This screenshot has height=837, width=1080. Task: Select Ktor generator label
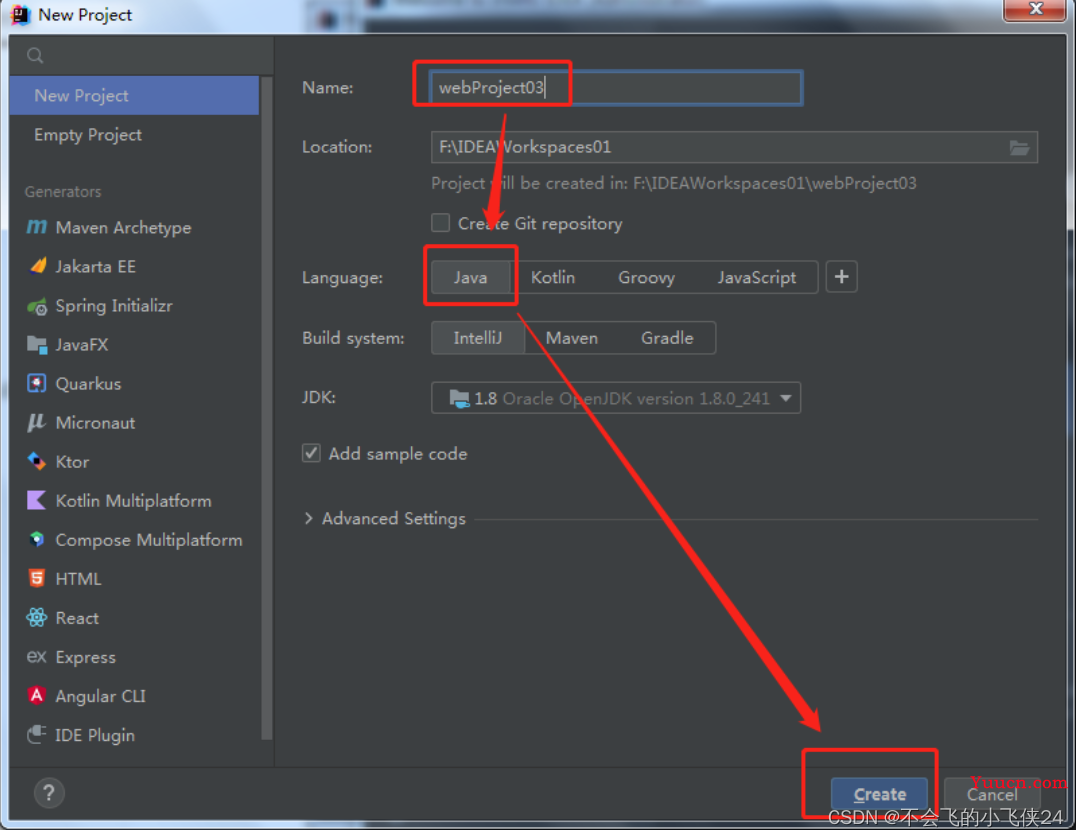tap(72, 462)
